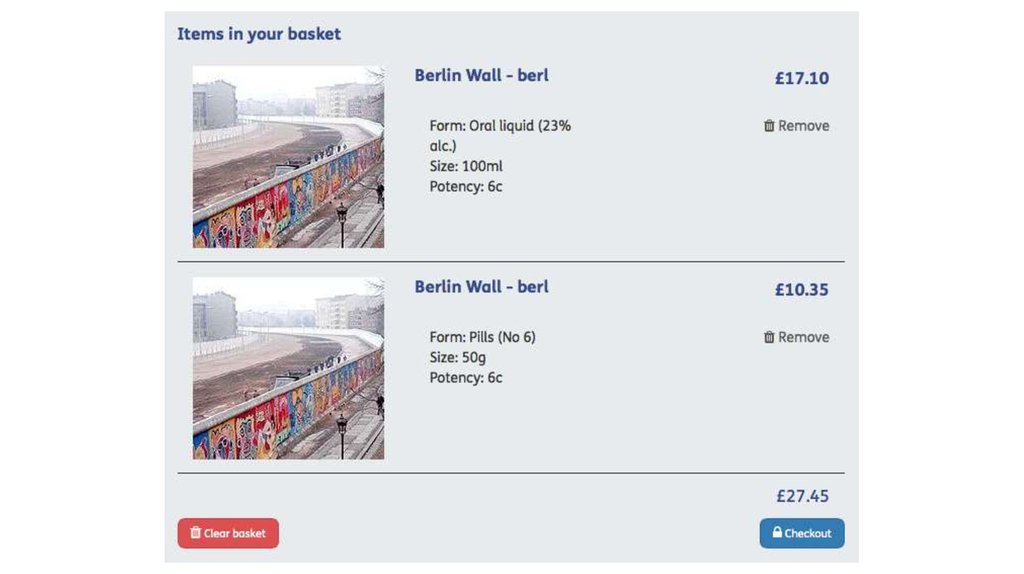Select the £10.35 price
Screen dimensions: 1024x574
[801, 290]
